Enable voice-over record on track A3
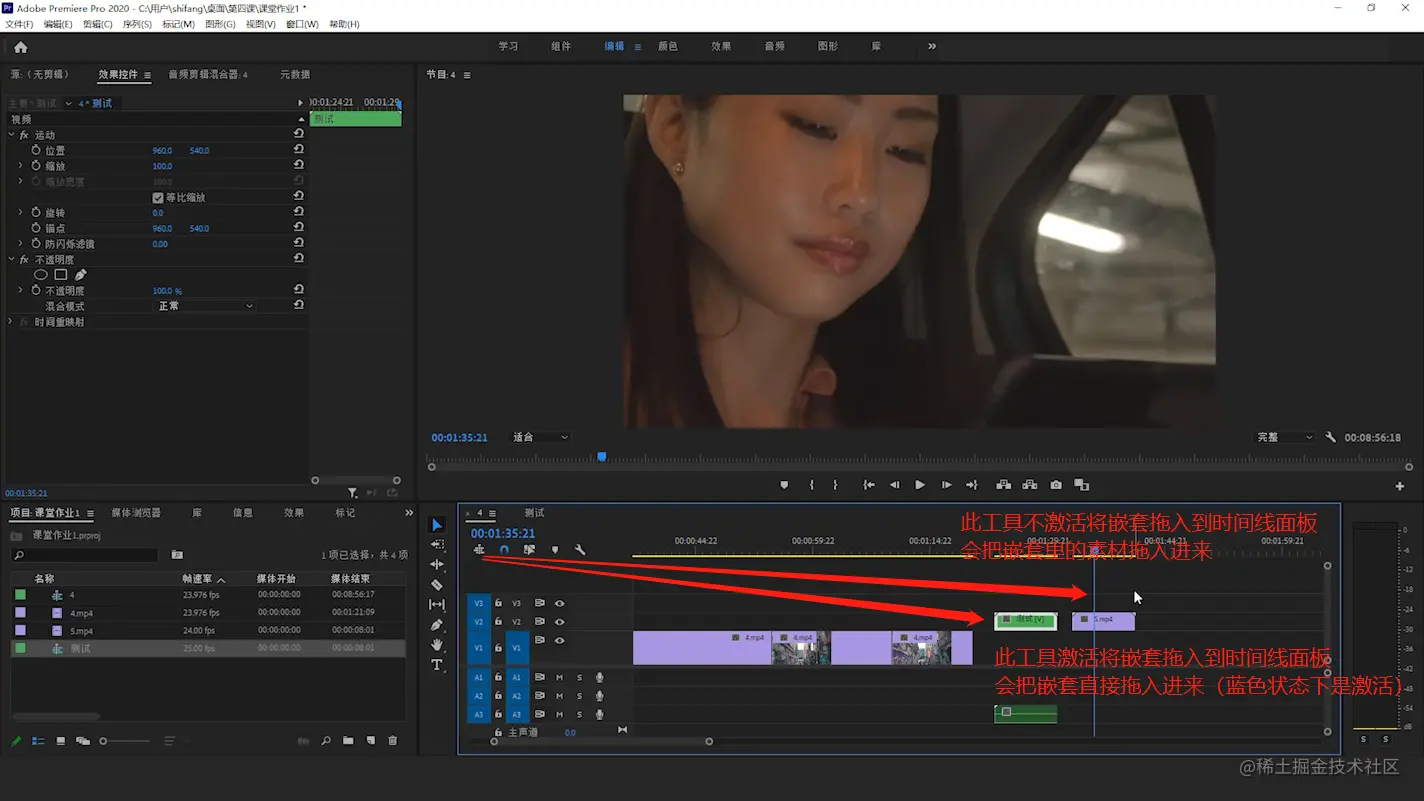Screen dimensions: 1424x801 click(599, 714)
